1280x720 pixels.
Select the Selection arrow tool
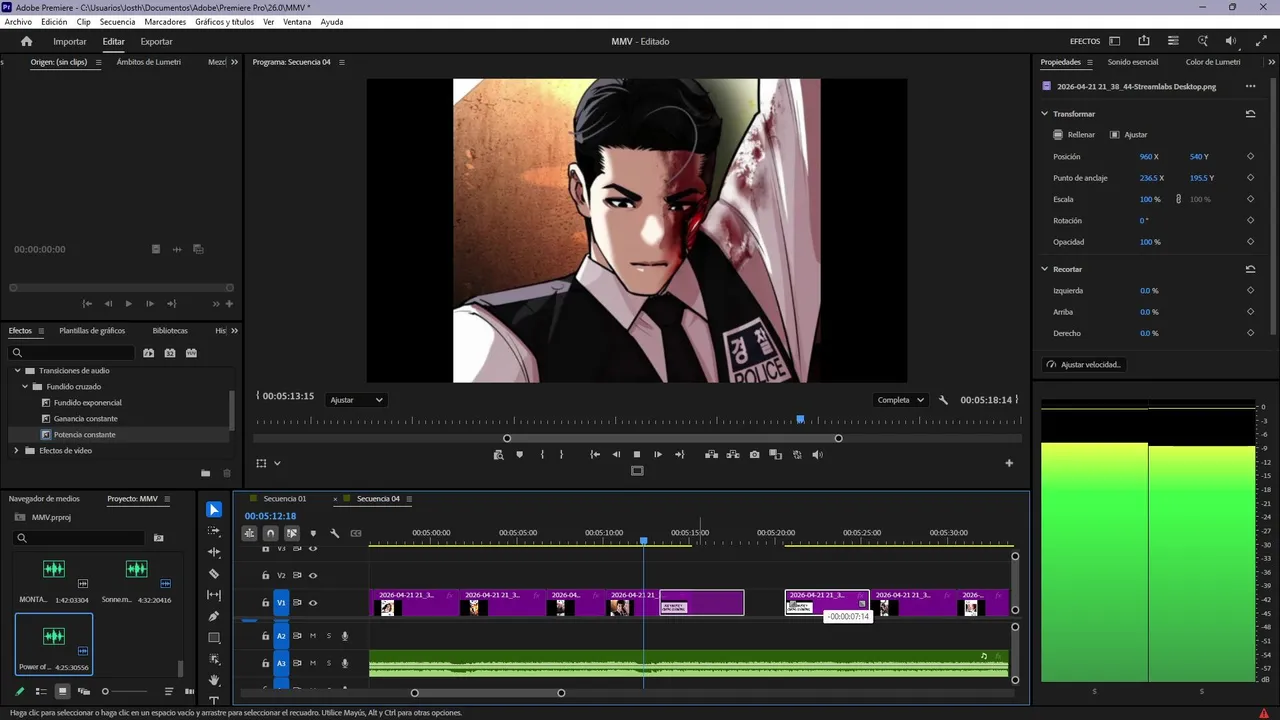click(x=214, y=510)
